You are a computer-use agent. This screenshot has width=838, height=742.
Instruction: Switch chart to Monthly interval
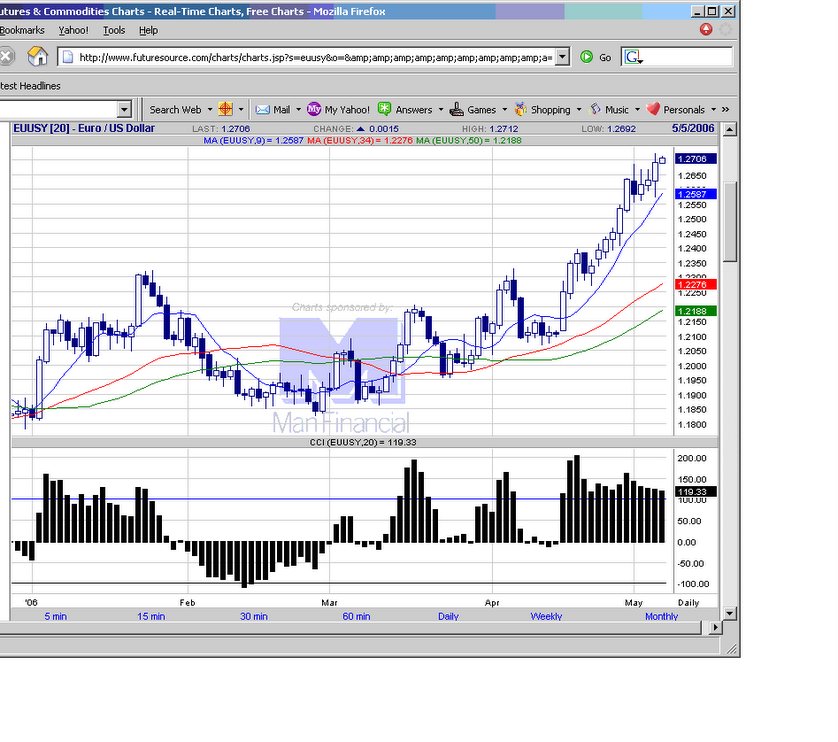pos(662,616)
